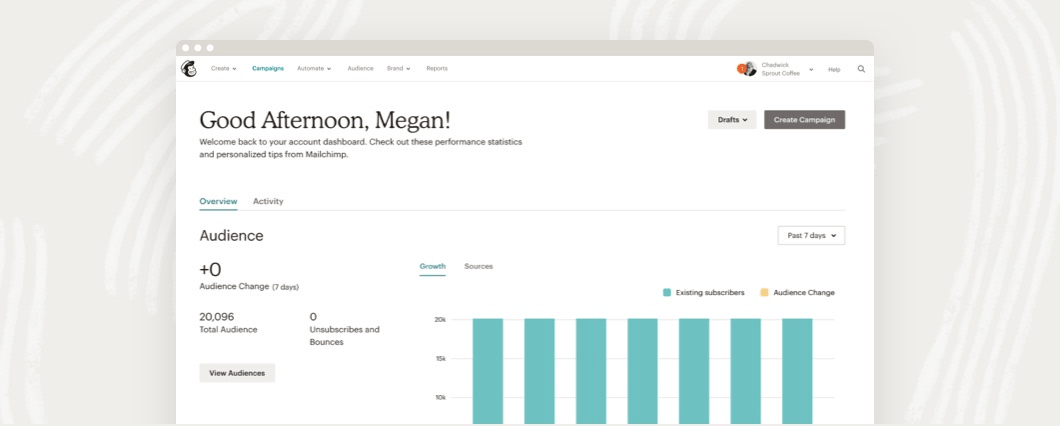Open the Reports page
The width and height of the screenshot is (1060, 426).
coord(437,69)
